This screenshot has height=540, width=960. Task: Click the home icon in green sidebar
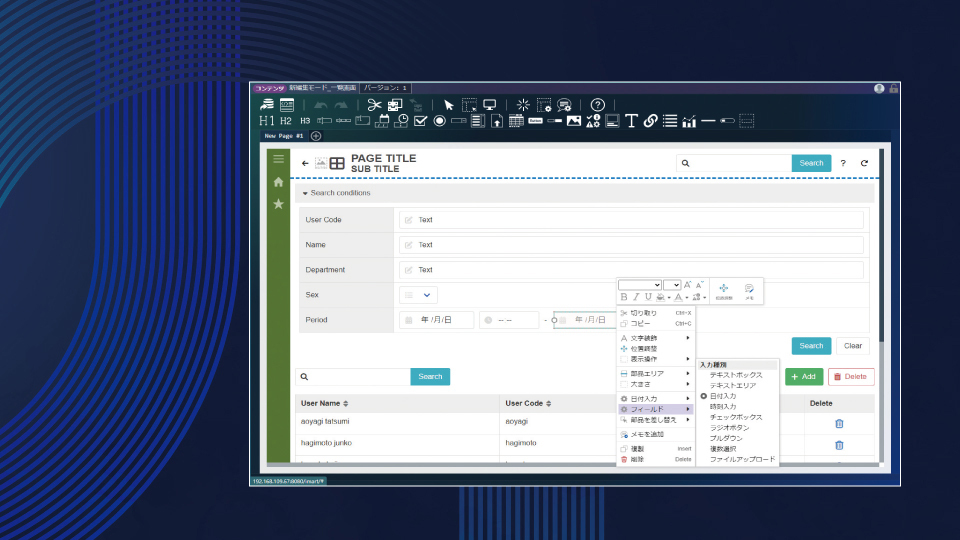278,182
